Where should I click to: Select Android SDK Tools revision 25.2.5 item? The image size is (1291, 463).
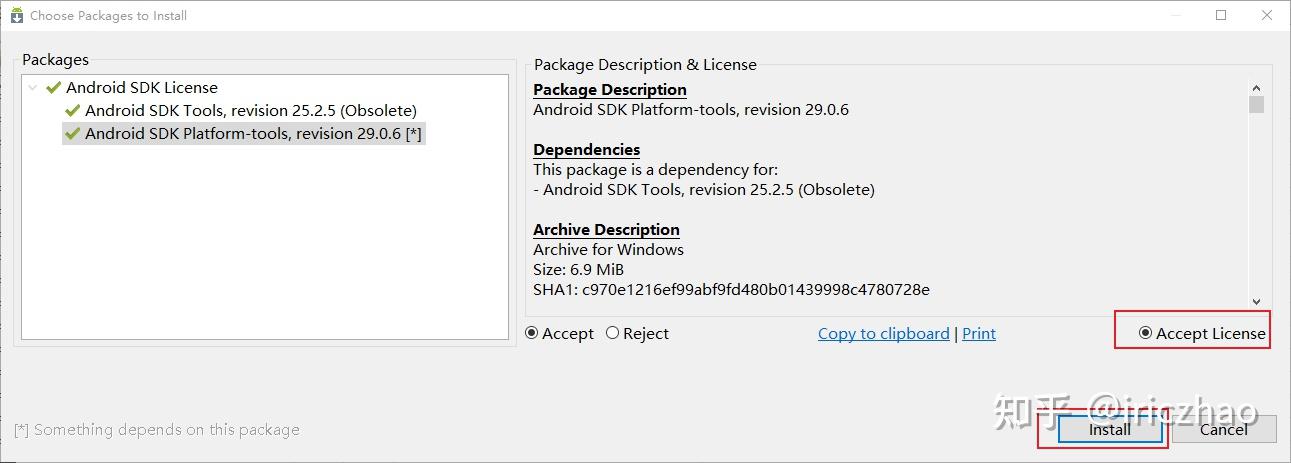pyautogui.click(x=250, y=111)
